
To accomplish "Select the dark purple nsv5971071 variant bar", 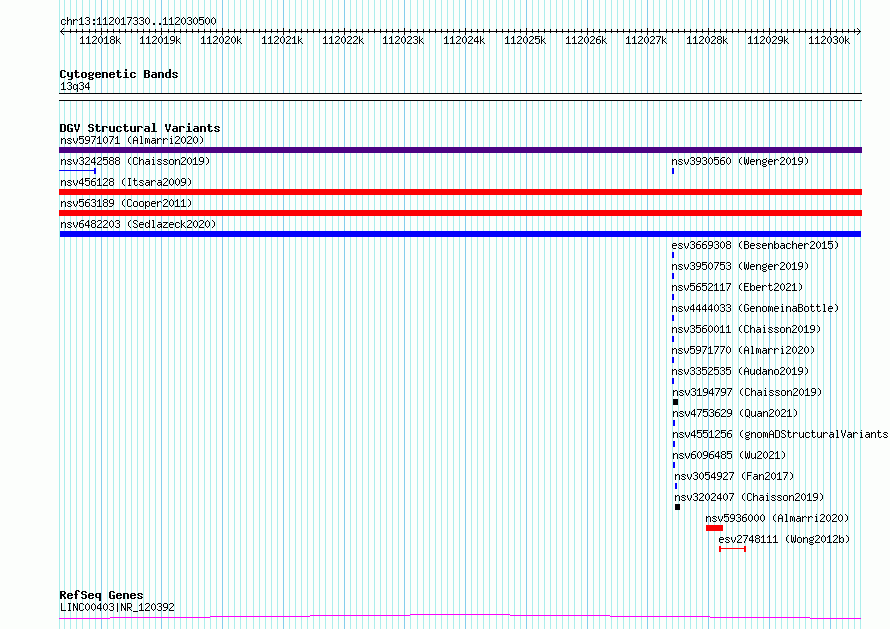I will tap(460, 150).
